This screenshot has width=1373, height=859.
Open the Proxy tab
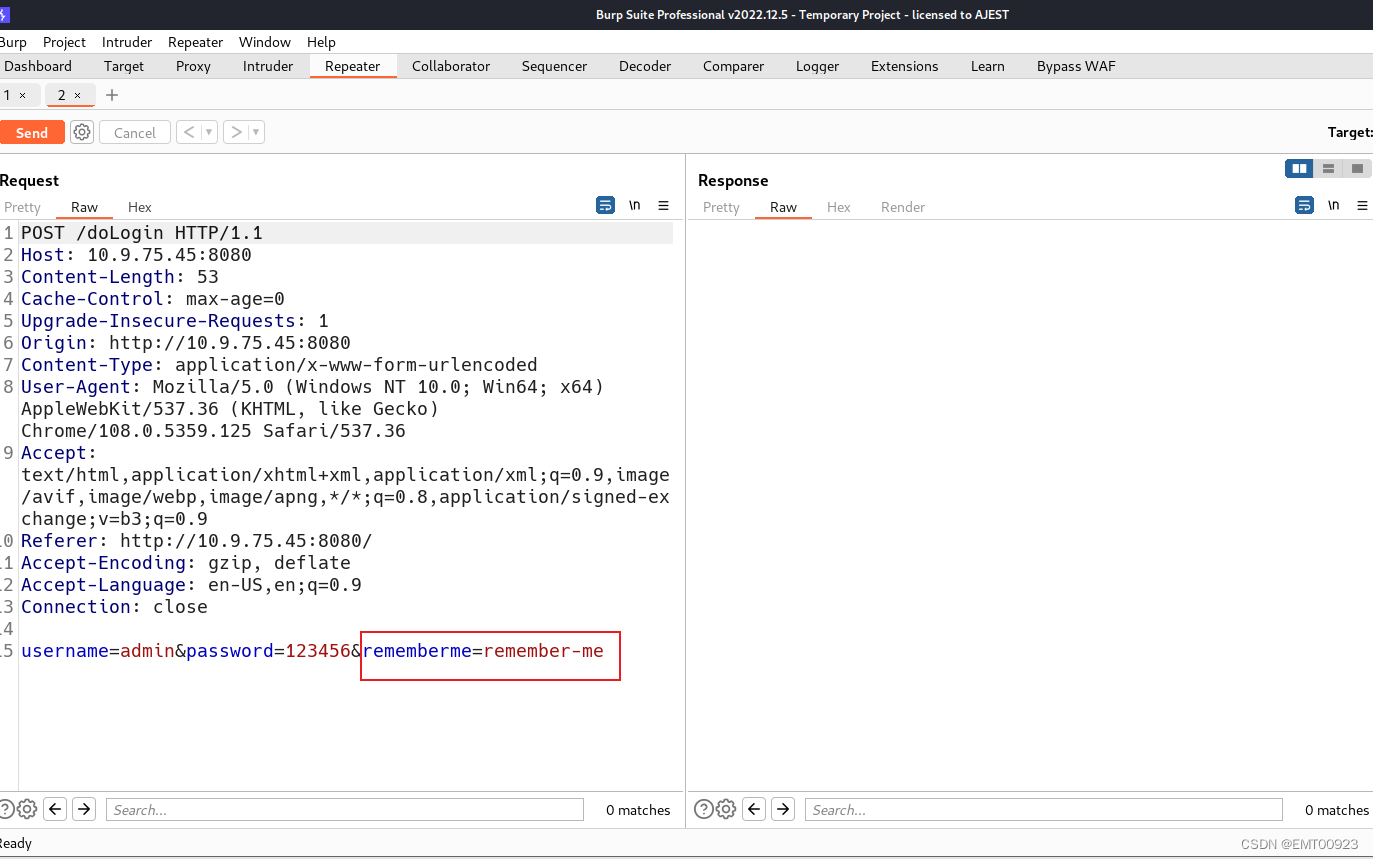[x=193, y=66]
